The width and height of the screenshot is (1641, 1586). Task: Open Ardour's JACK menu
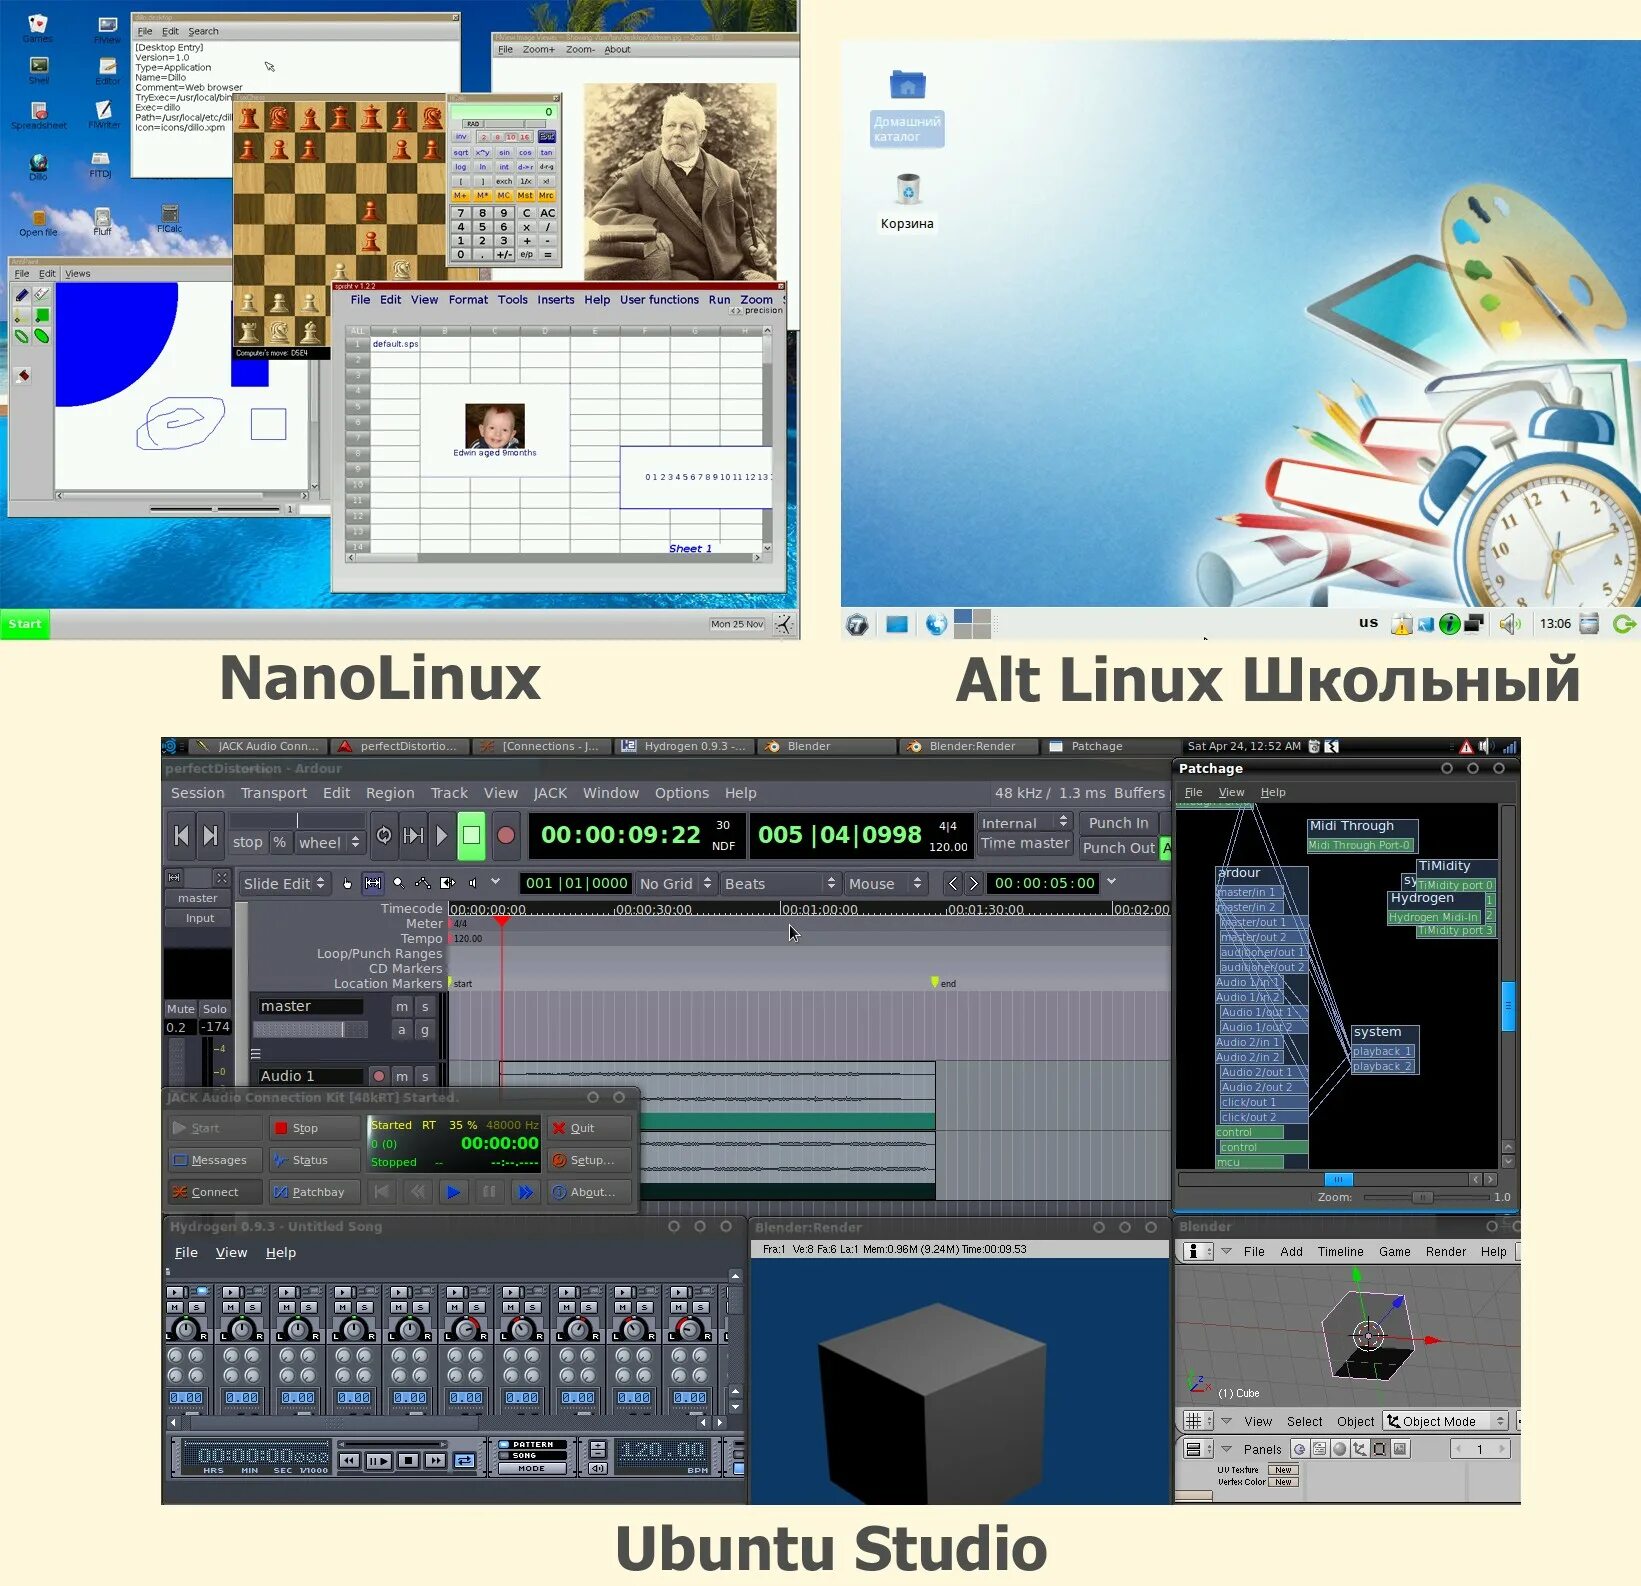click(550, 793)
